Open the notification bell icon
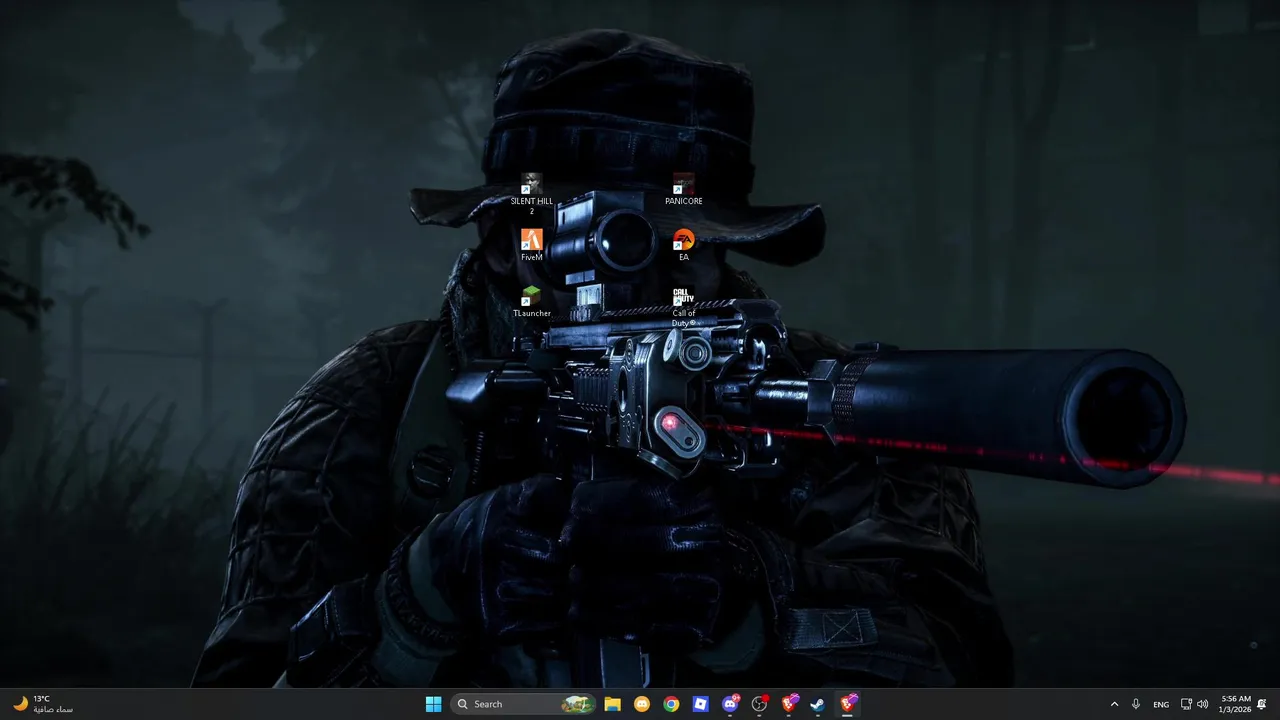The width and height of the screenshot is (1280, 720). click(x=1262, y=704)
